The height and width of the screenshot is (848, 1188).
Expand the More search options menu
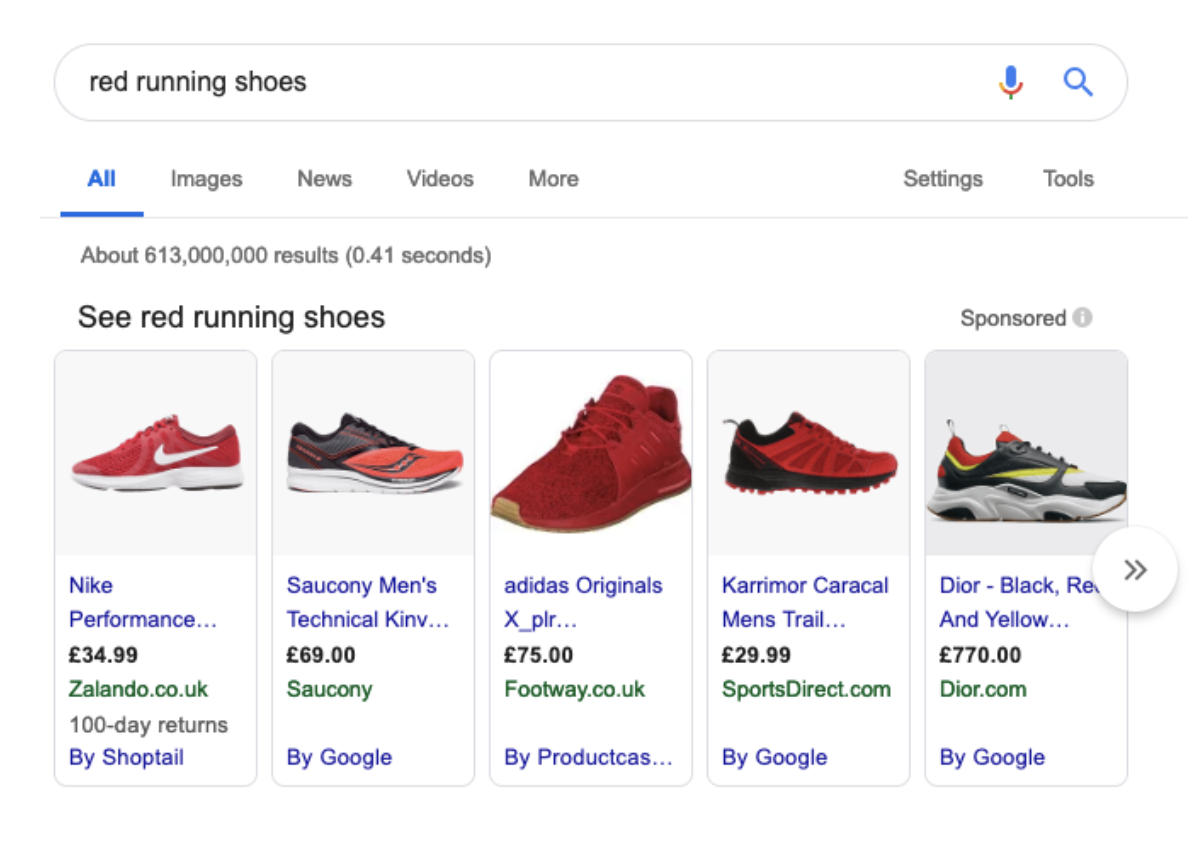552,179
